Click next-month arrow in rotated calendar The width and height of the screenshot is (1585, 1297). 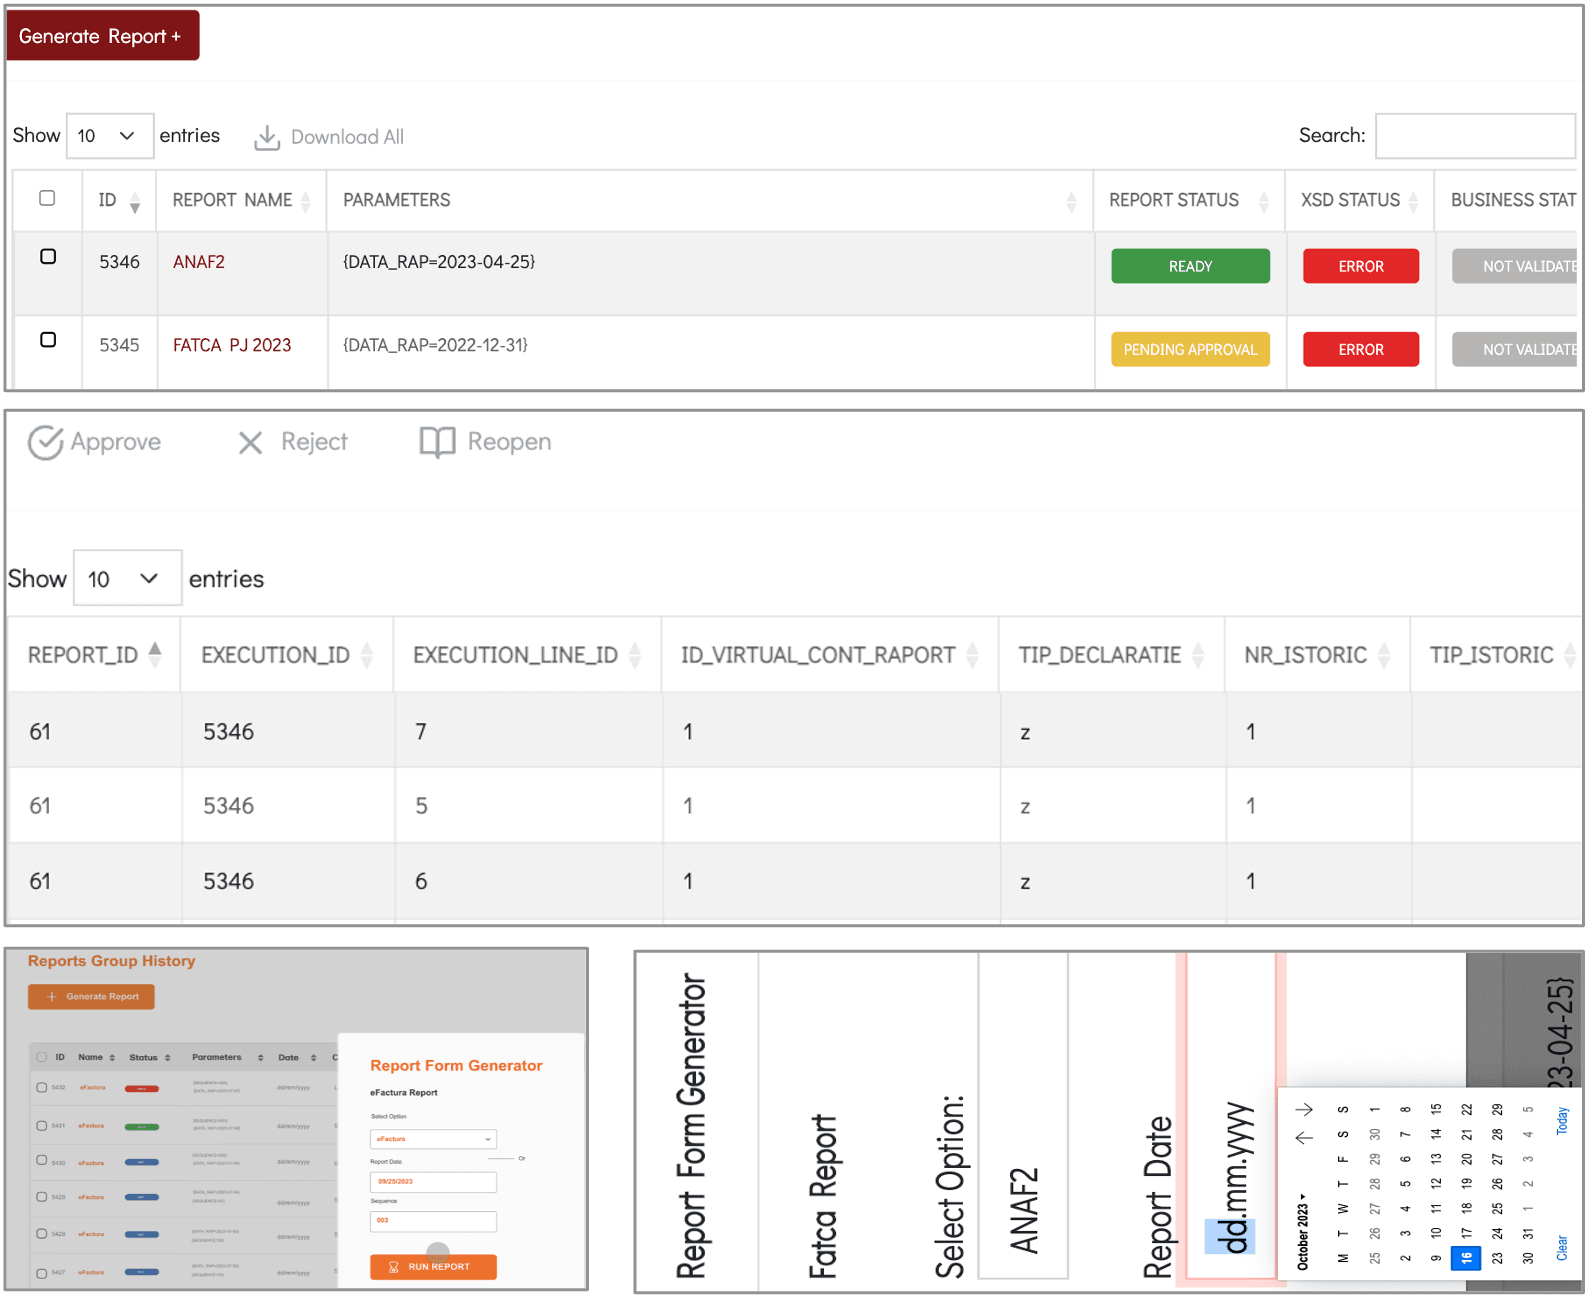[x=1304, y=1110]
